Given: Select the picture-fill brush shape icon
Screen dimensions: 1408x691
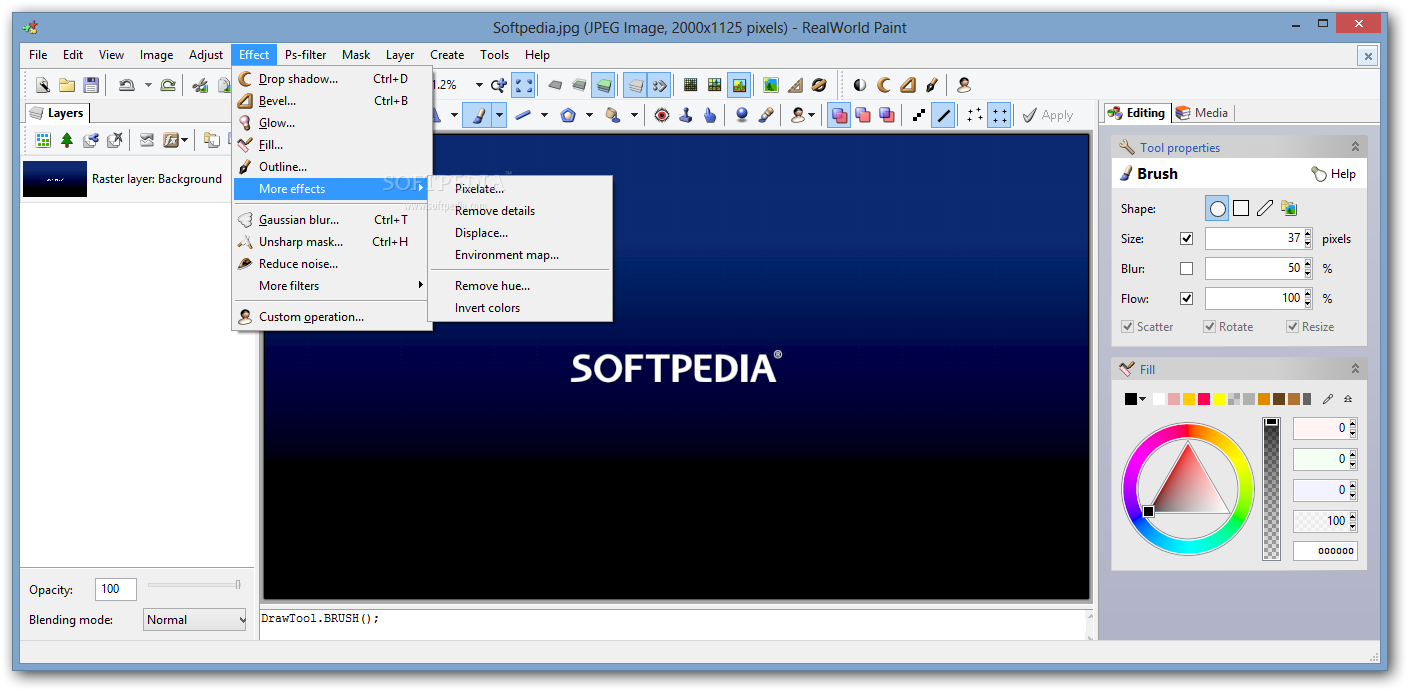Looking at the screenshot, I should 1289,208.
